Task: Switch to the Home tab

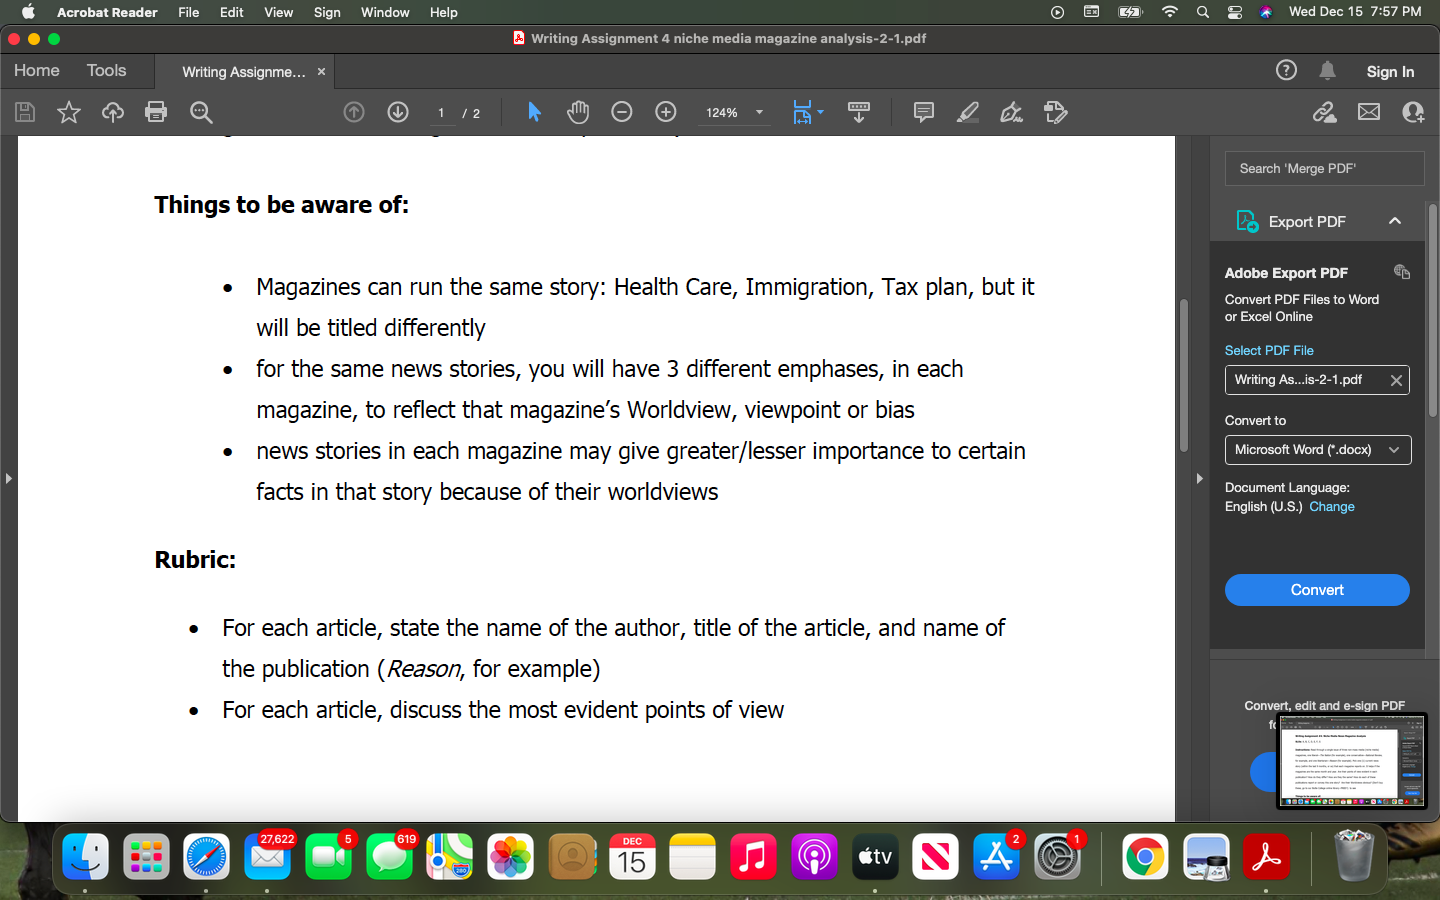Action: point(37,70)
